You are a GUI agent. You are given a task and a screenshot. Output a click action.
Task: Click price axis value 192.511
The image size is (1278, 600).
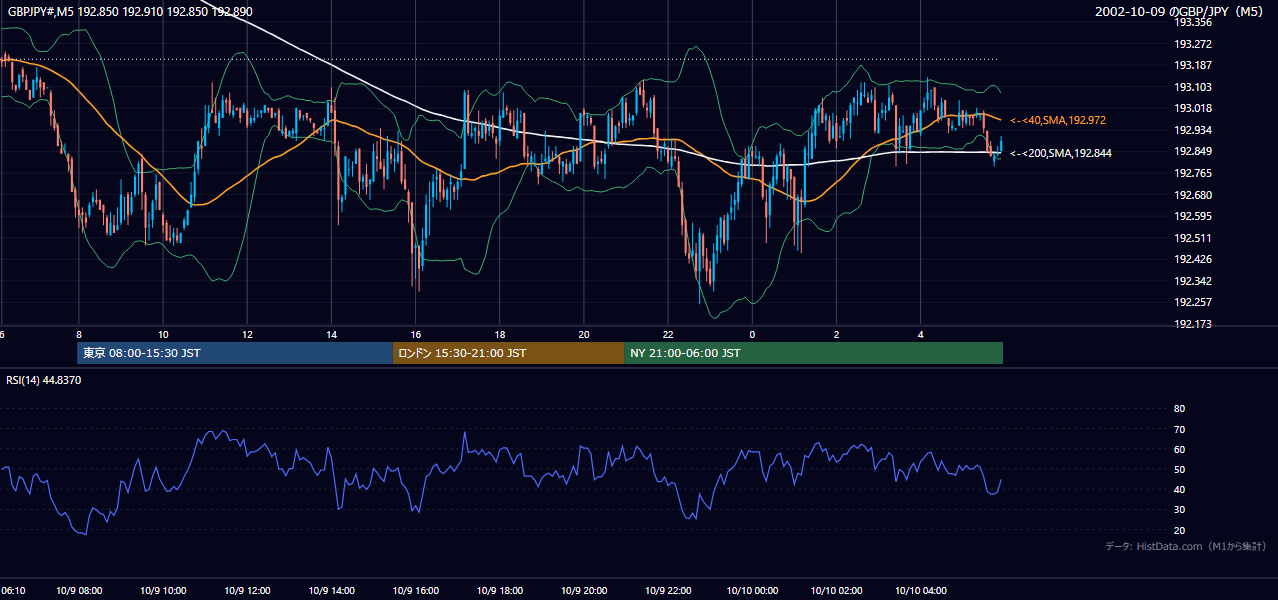click(1193, 238)
